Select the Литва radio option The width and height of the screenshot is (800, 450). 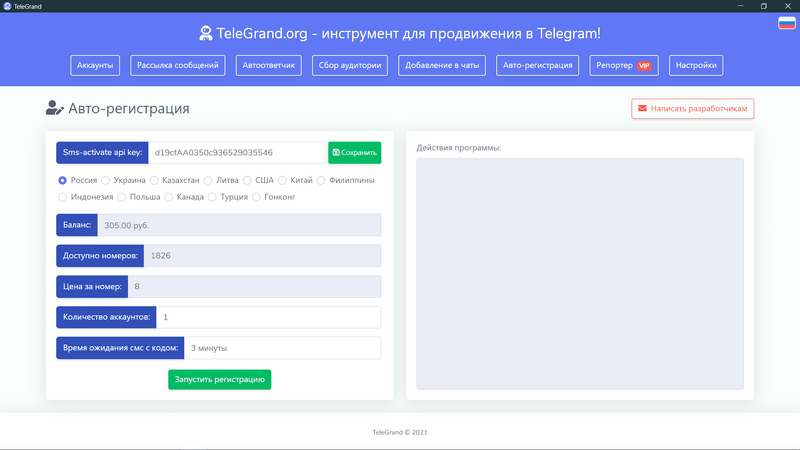point(208,180)
